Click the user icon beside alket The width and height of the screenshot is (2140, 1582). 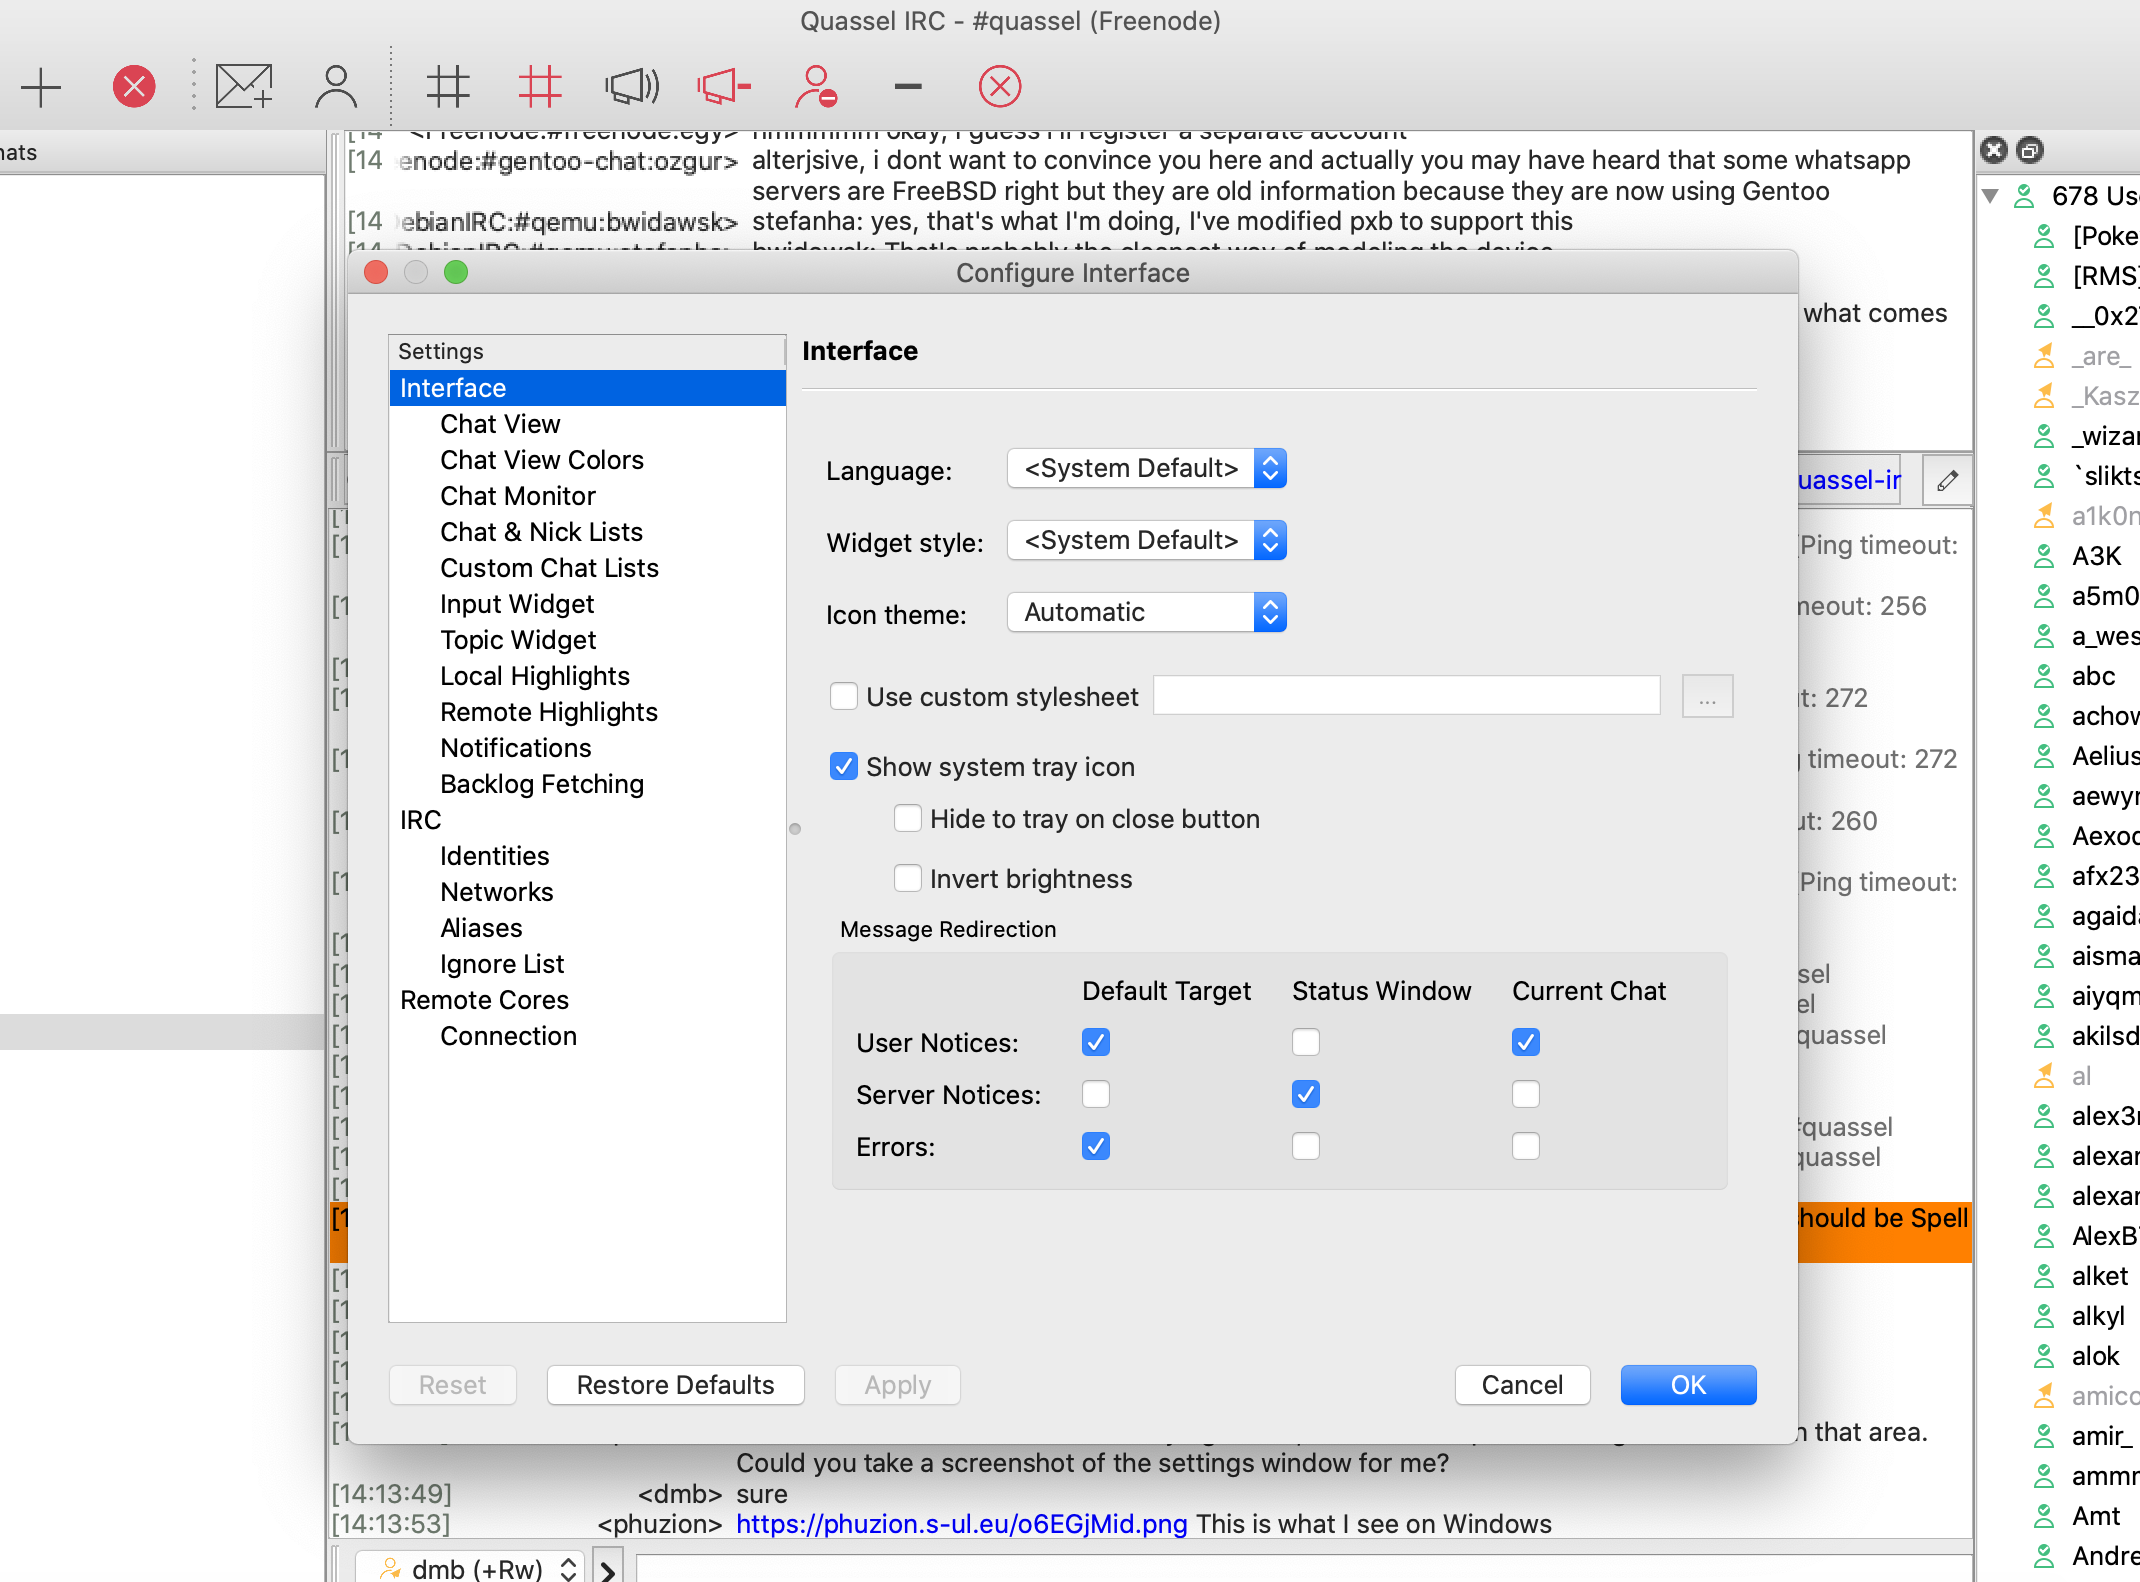click(2044, 1276)
